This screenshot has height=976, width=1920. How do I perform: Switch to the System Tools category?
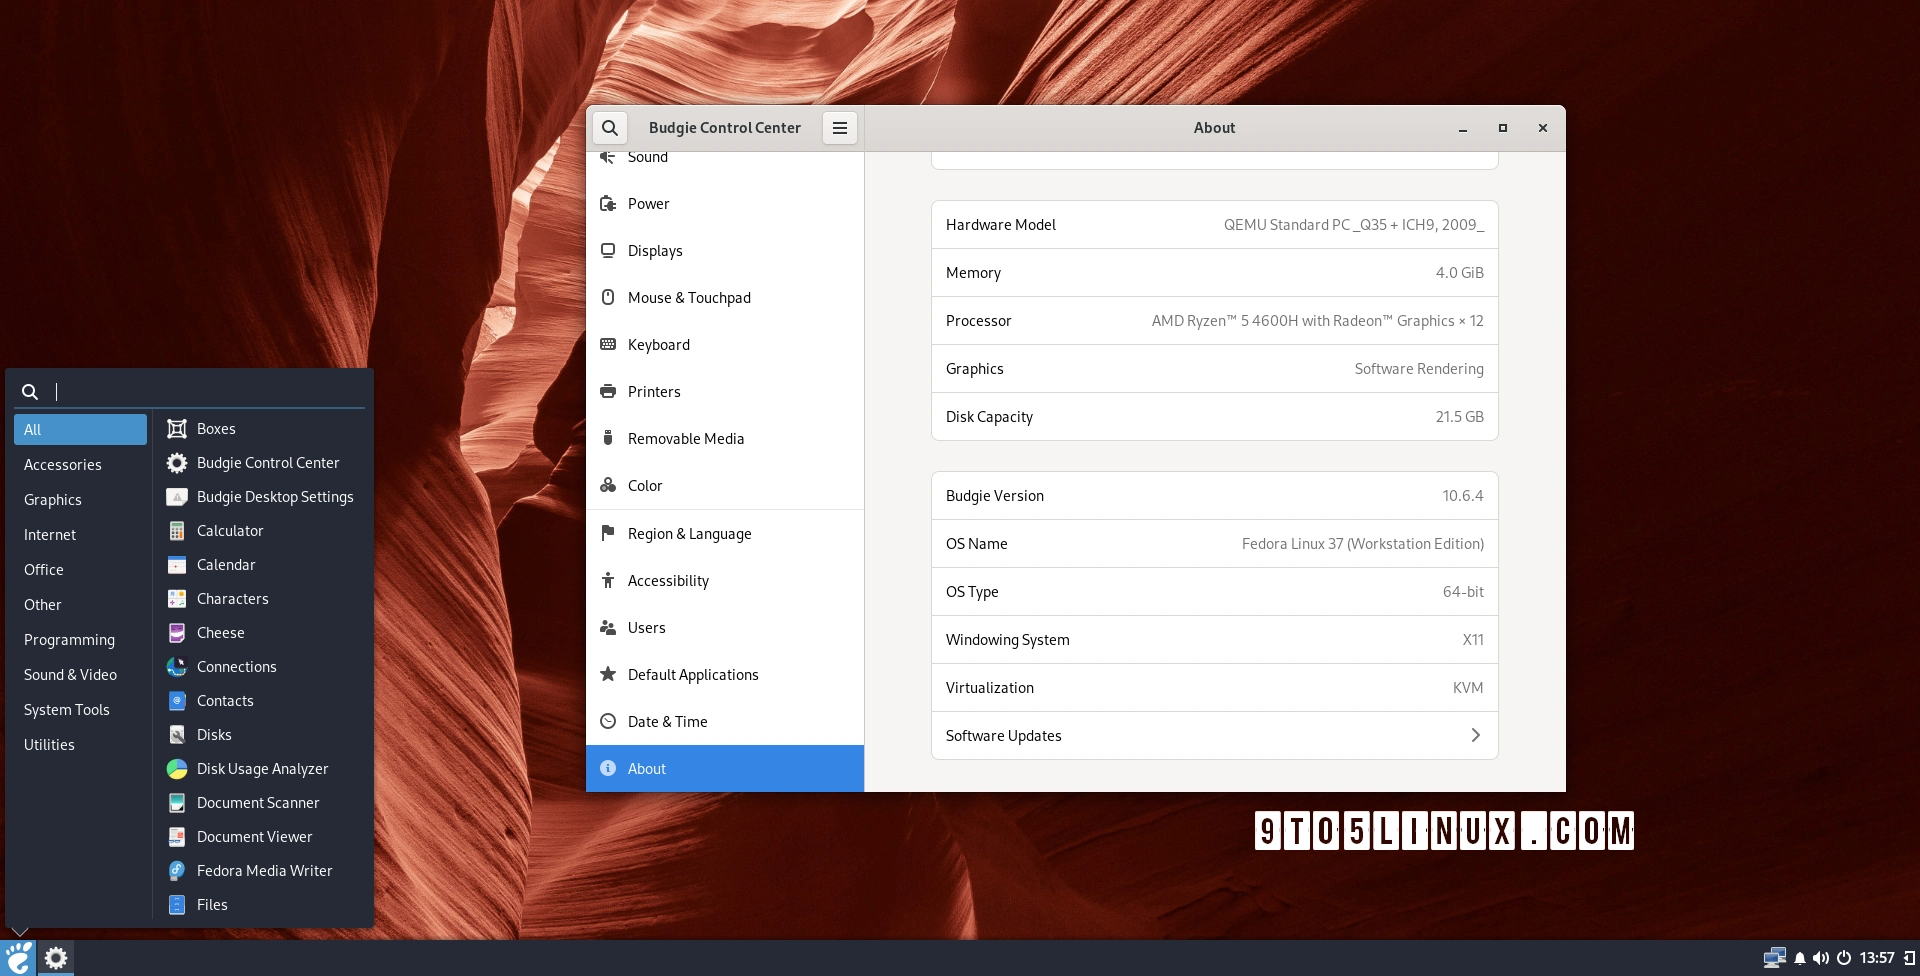click(67, 710)
